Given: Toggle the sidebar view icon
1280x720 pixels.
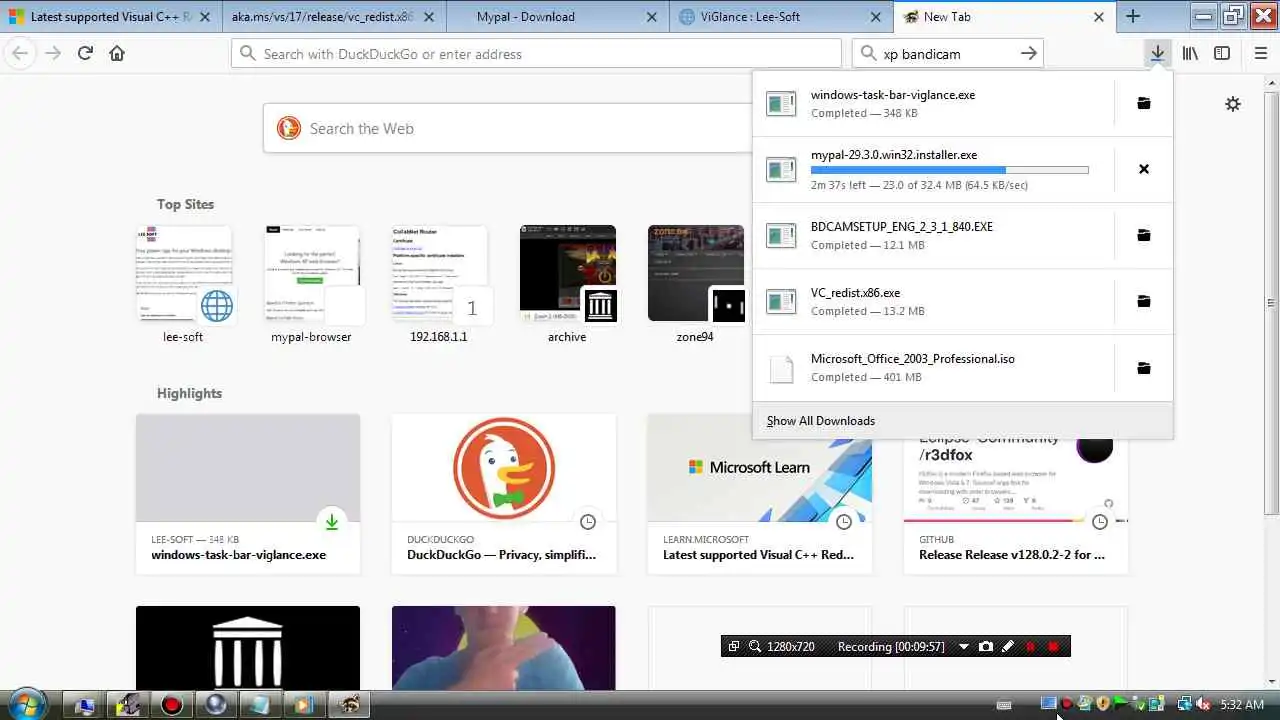Looking at the screenshot, I should 1222,54.
